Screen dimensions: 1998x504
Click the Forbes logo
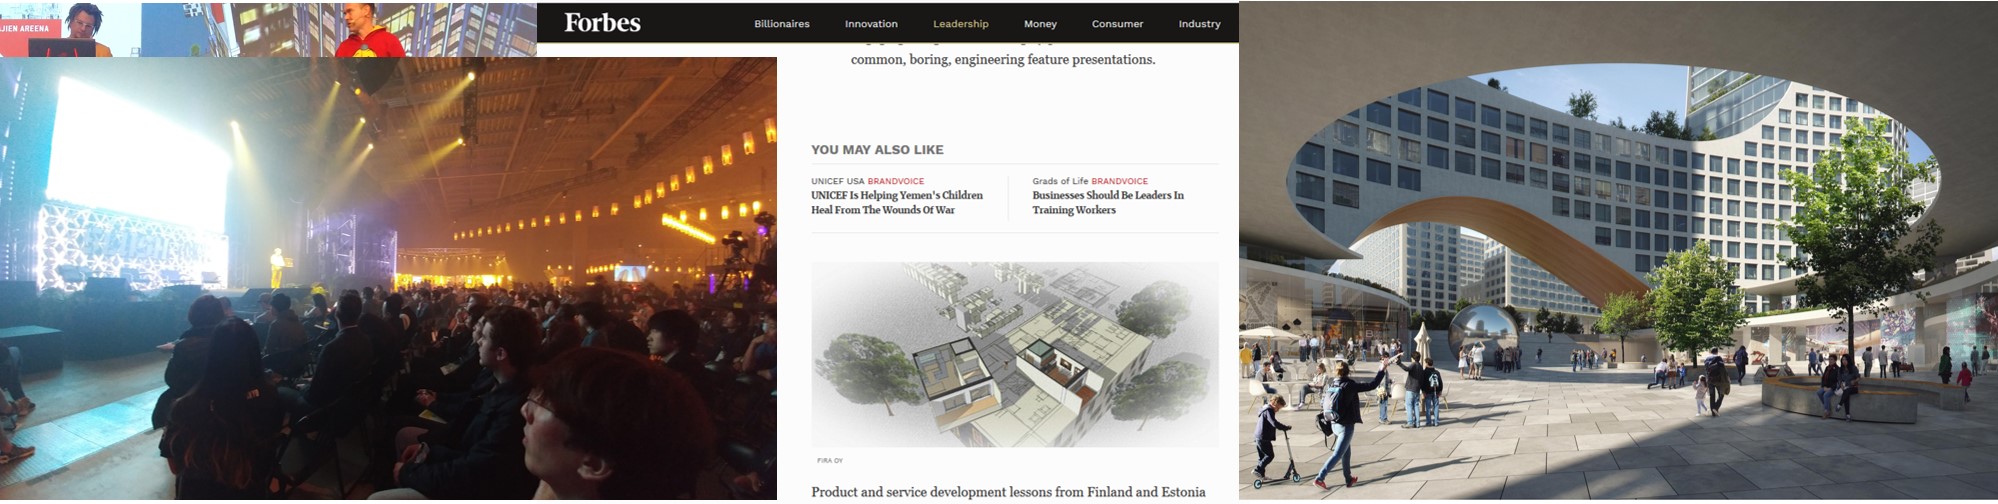coord(602,23)
